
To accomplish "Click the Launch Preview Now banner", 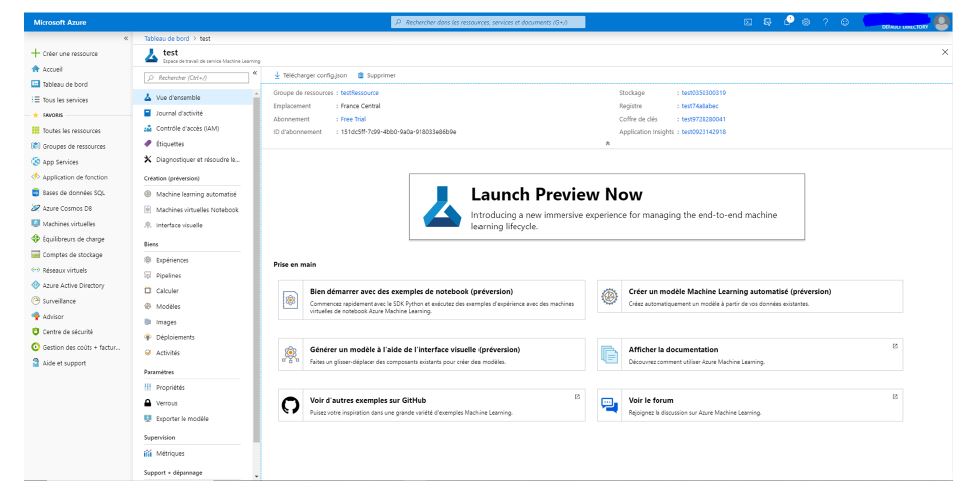I will [x=607, y=206].
